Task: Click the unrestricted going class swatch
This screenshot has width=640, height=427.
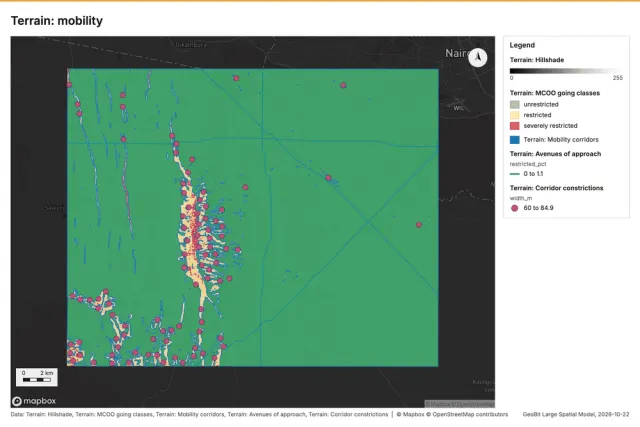Action: tap(515, 105)
